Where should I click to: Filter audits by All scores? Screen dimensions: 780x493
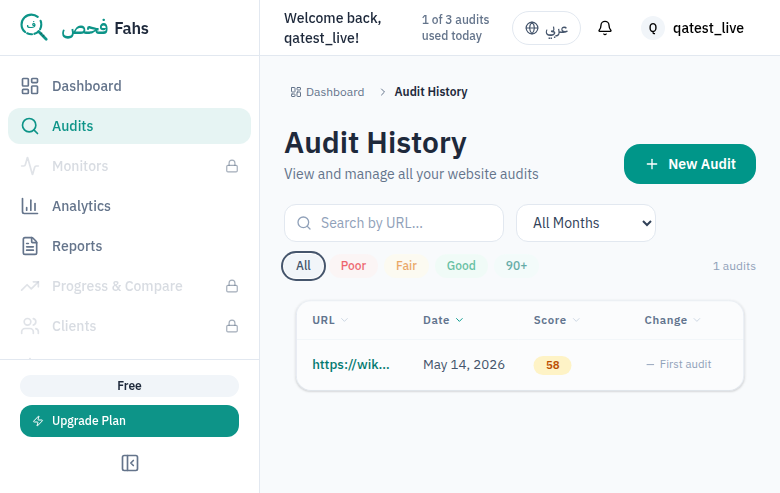click(303, 266)
